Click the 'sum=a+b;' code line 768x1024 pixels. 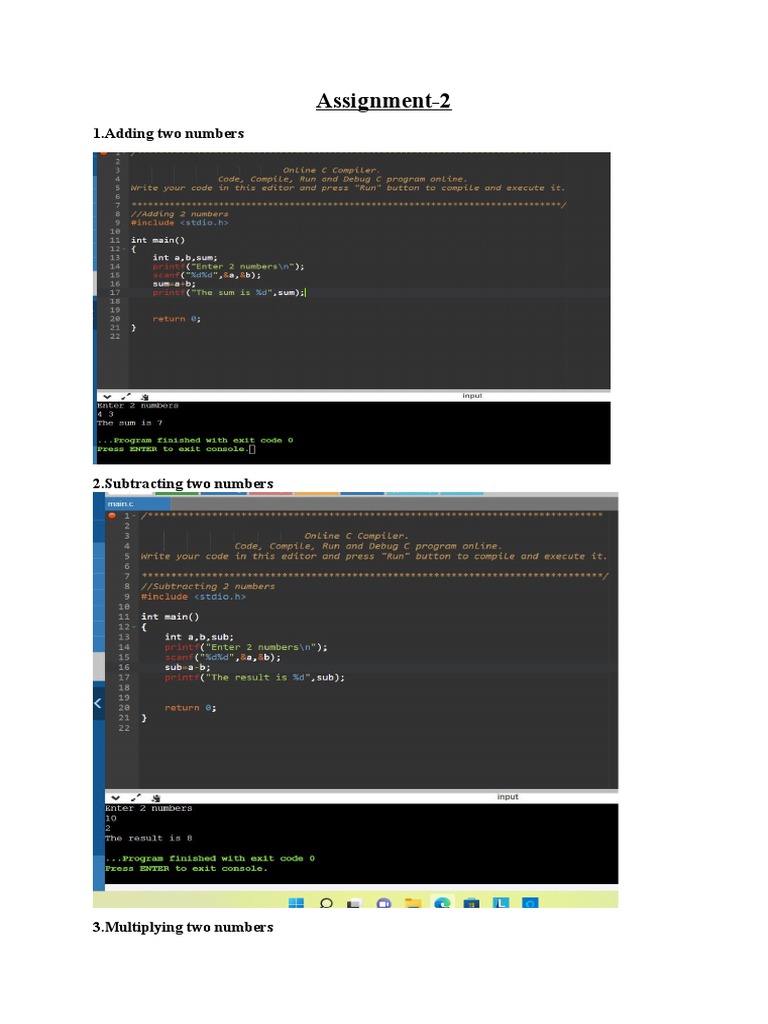click(x=174, y=283)
